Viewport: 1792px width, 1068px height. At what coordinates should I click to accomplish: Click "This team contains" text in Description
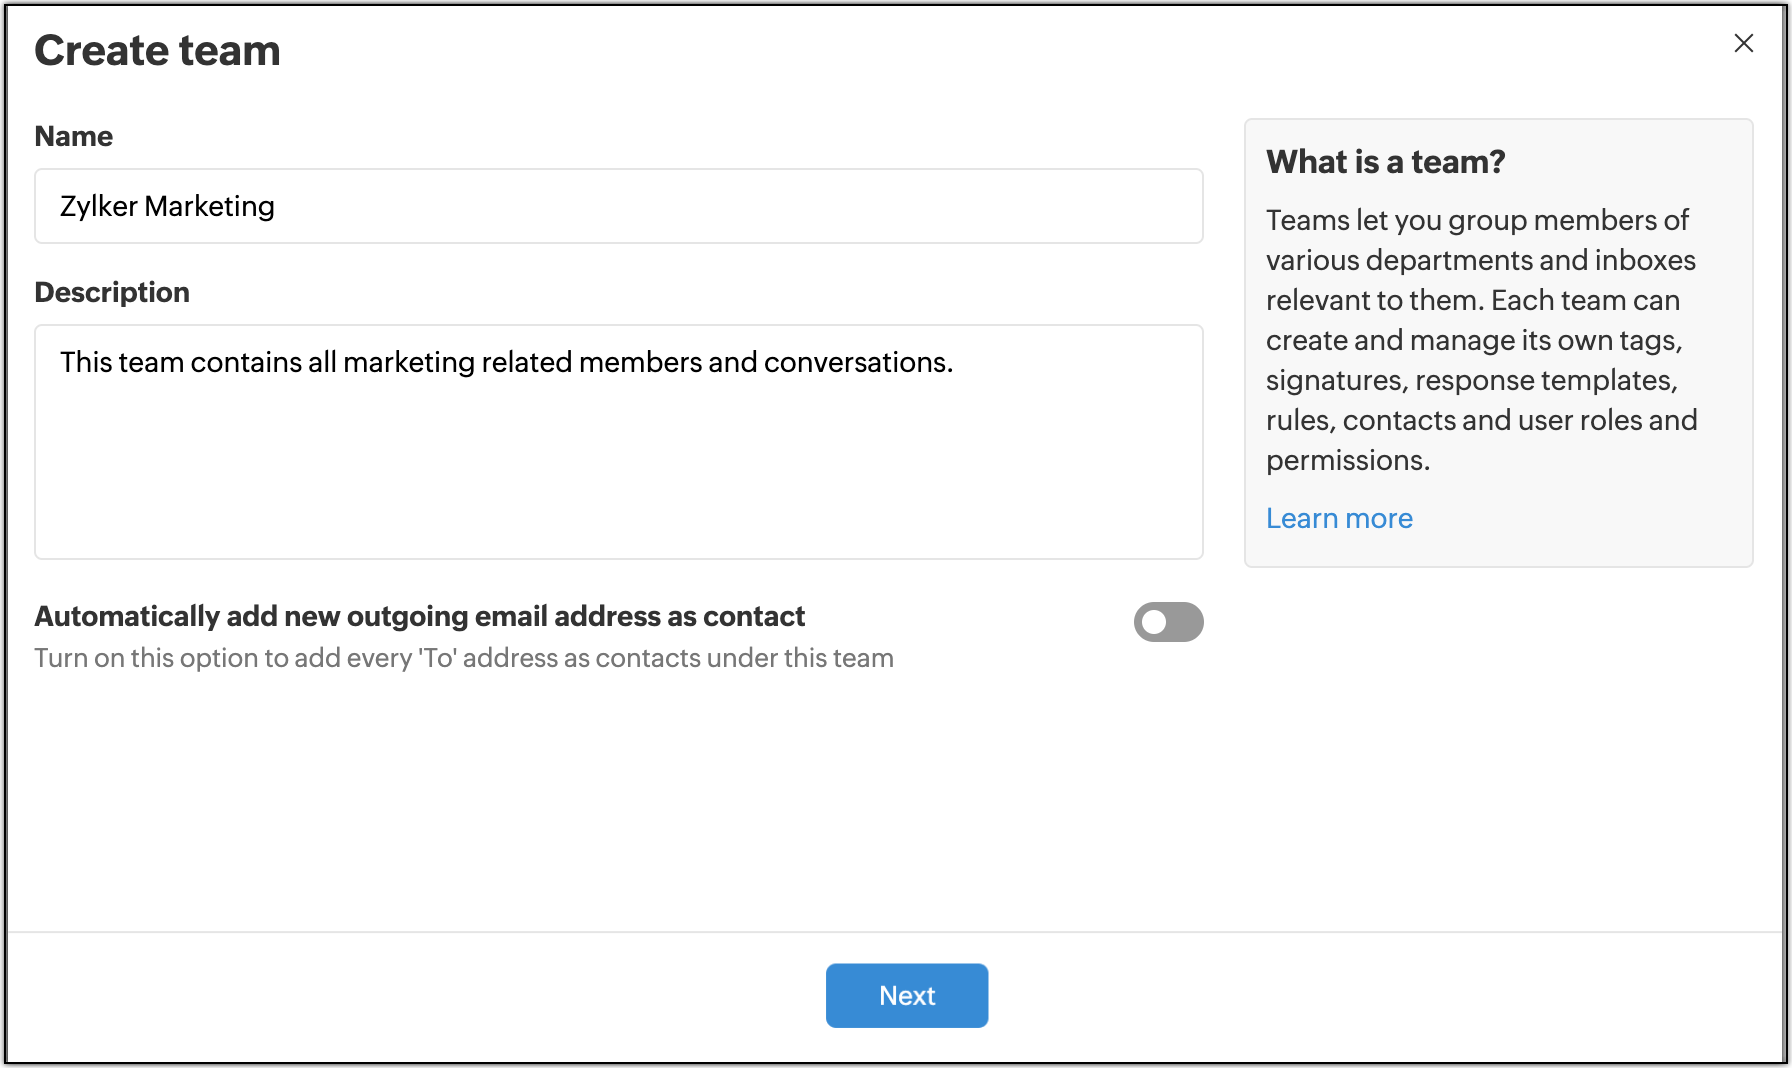coord(180,362)
